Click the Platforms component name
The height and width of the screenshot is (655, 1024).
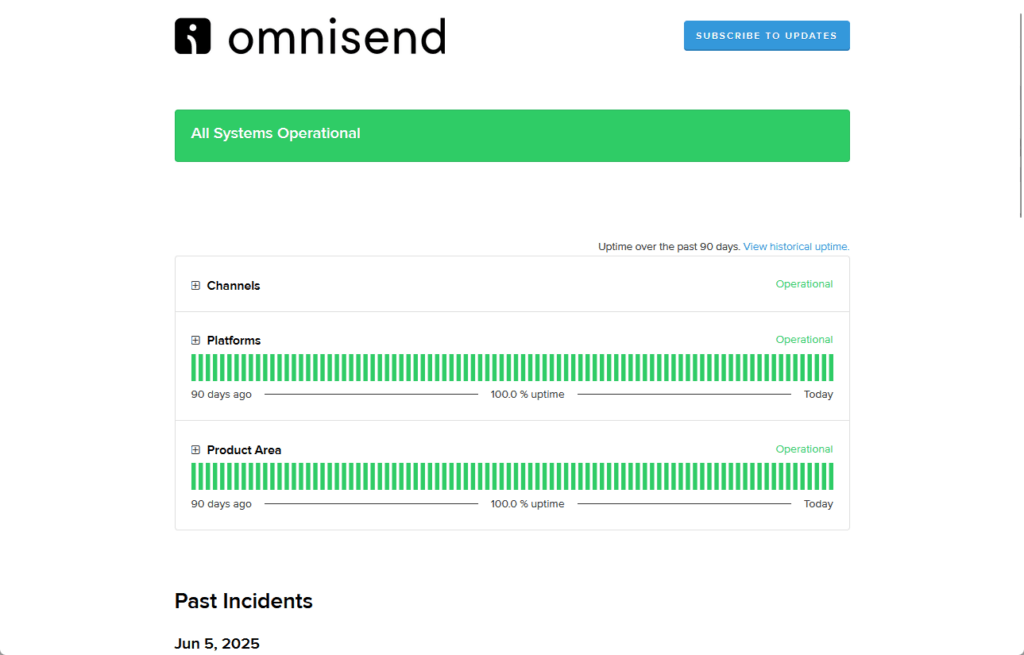[234, 340]
